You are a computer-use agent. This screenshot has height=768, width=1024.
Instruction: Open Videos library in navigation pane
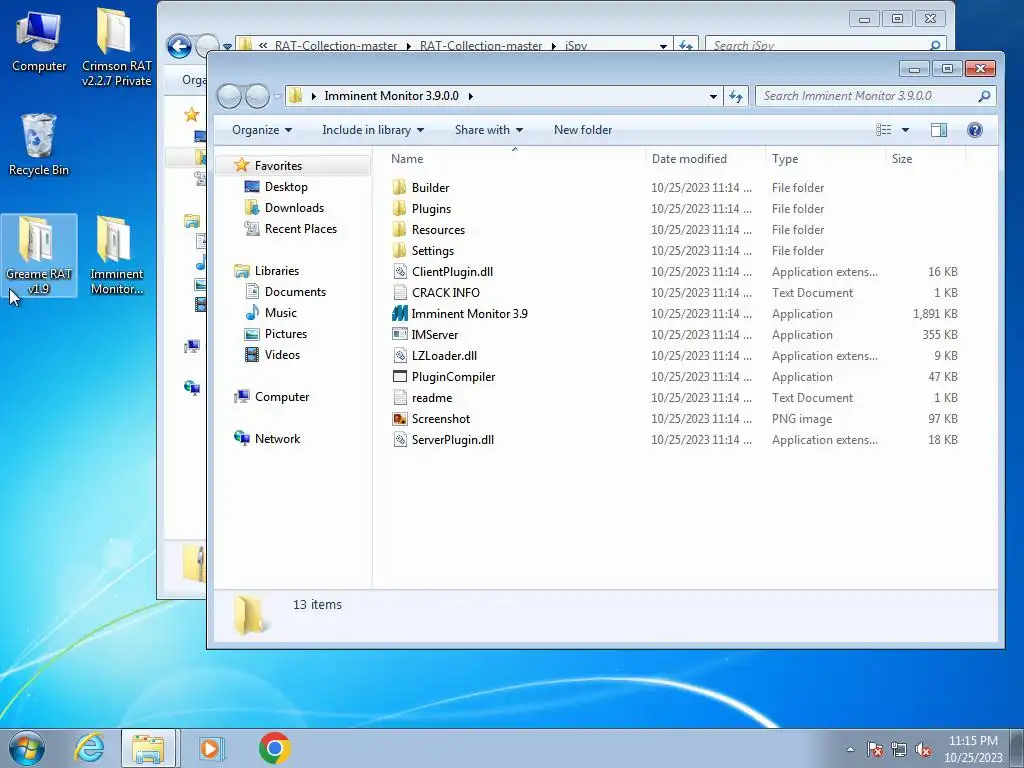point(281,355)
